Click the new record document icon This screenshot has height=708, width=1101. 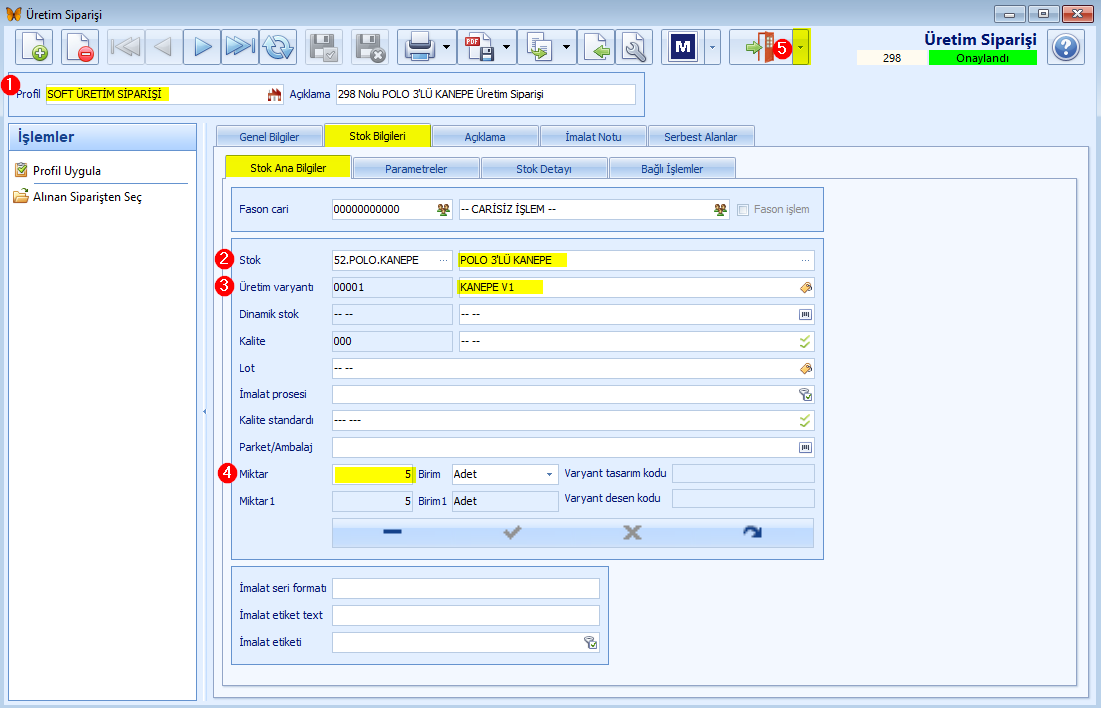34,47
